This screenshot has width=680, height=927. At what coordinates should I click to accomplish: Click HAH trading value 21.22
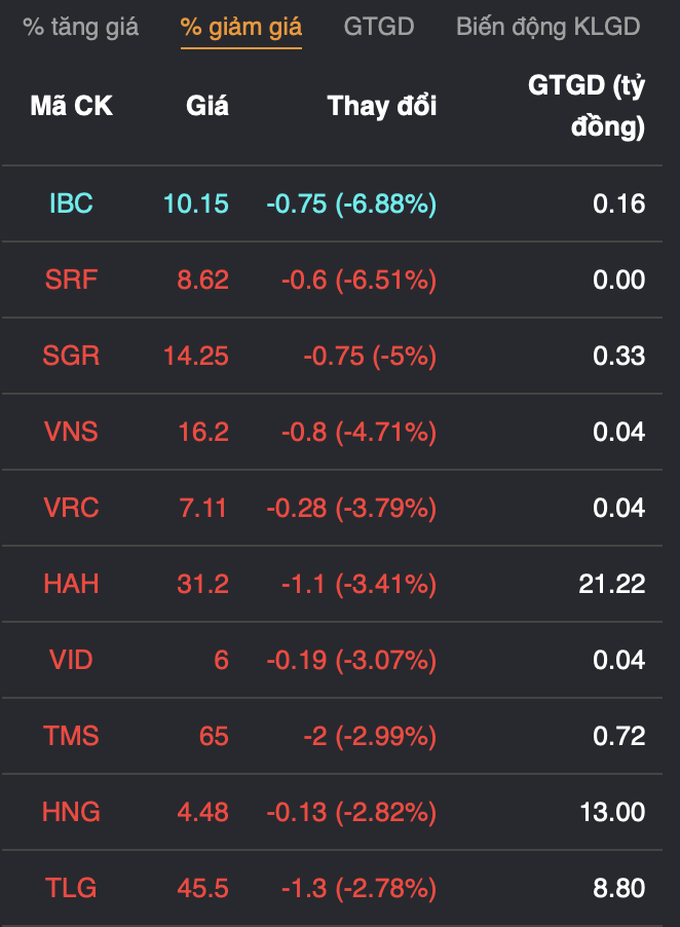612,584
